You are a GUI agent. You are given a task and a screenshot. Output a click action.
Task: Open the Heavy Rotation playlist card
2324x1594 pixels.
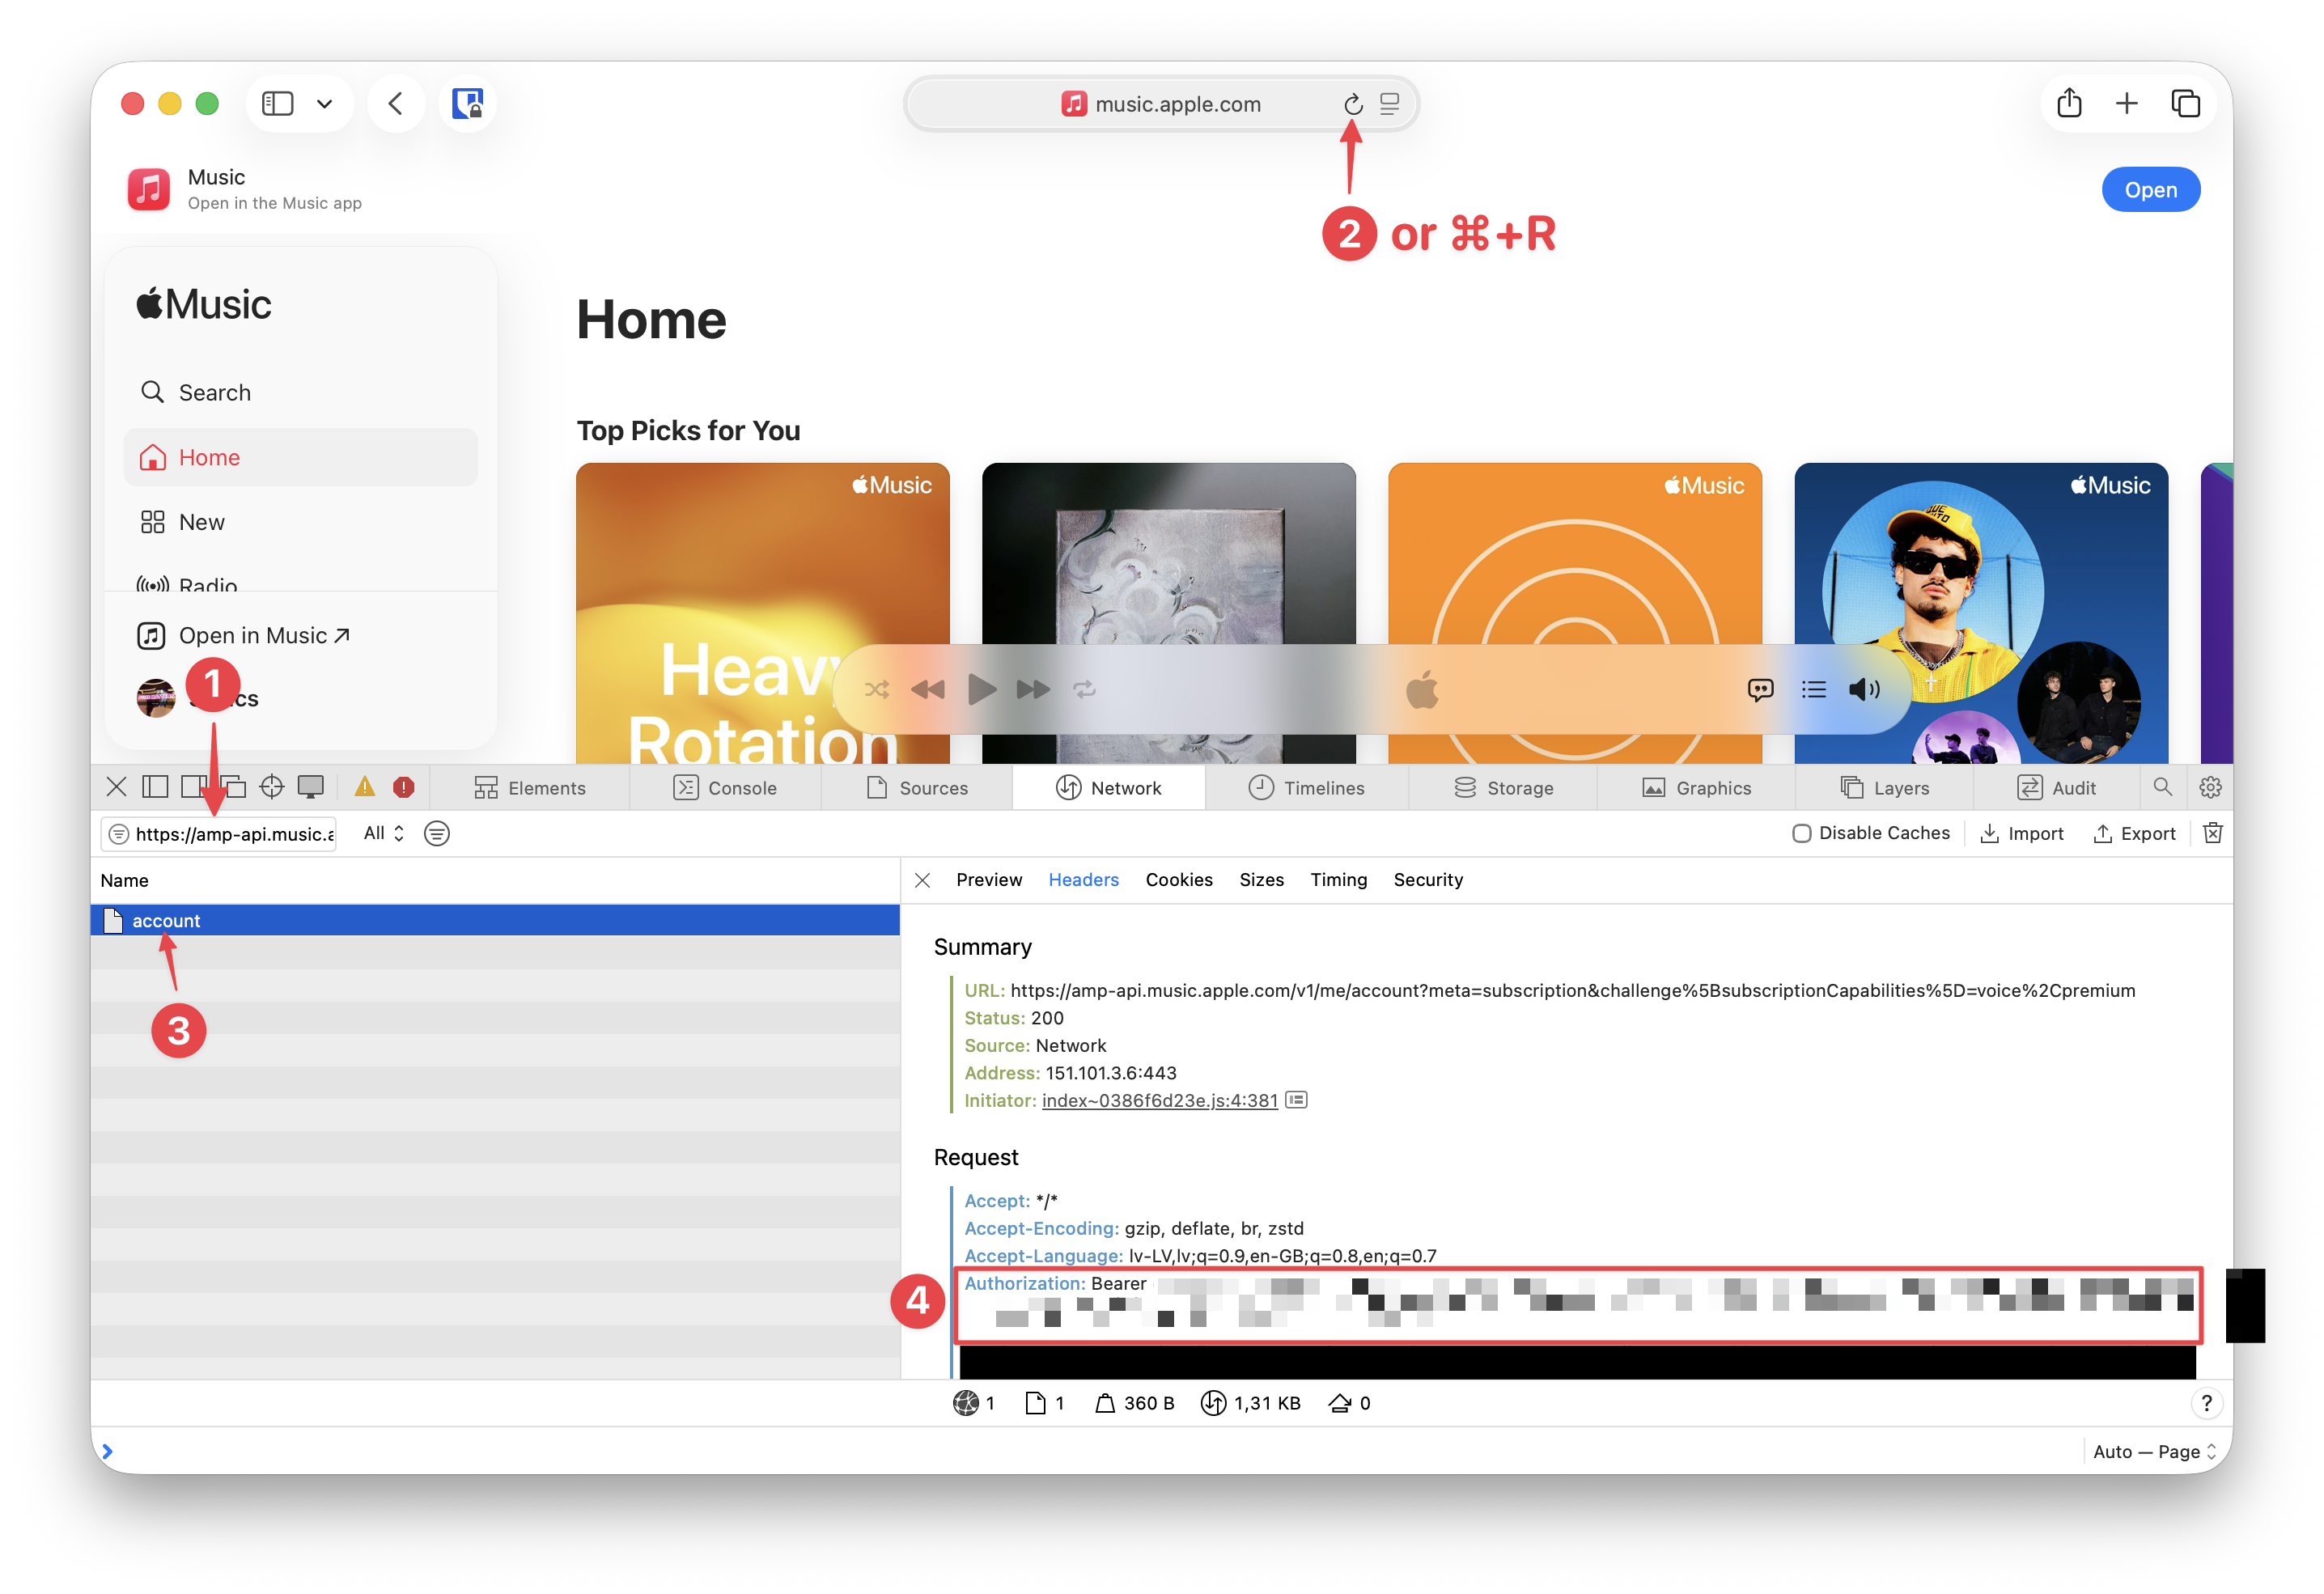coord(762,613)
